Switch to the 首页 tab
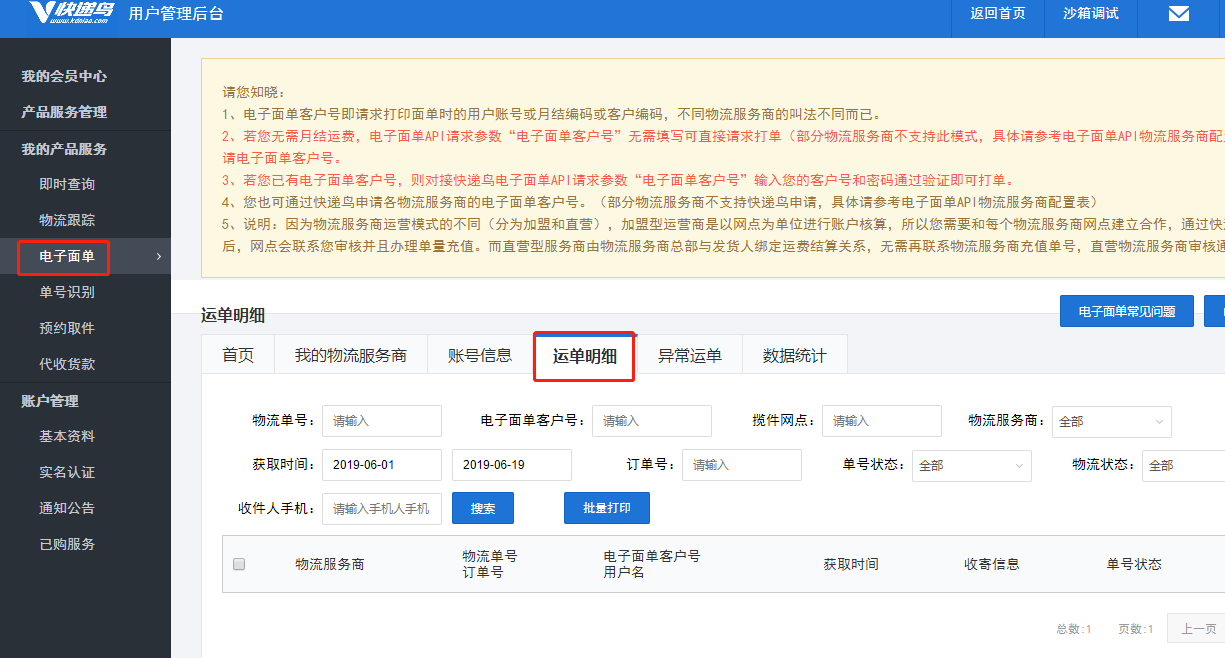 point(238,355)
